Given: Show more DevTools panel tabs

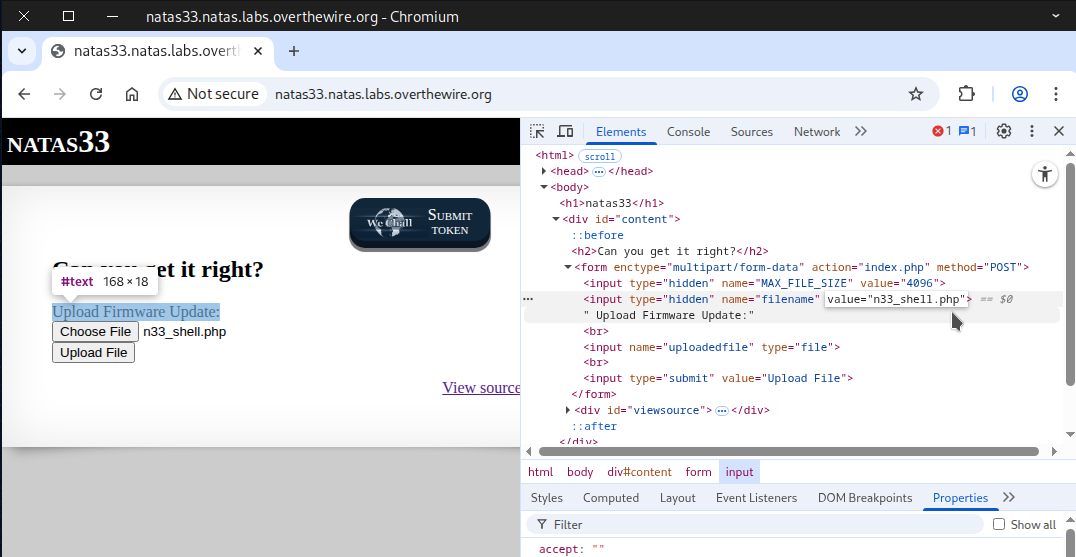Looking at the screenshot, I should tap(861, 132).
